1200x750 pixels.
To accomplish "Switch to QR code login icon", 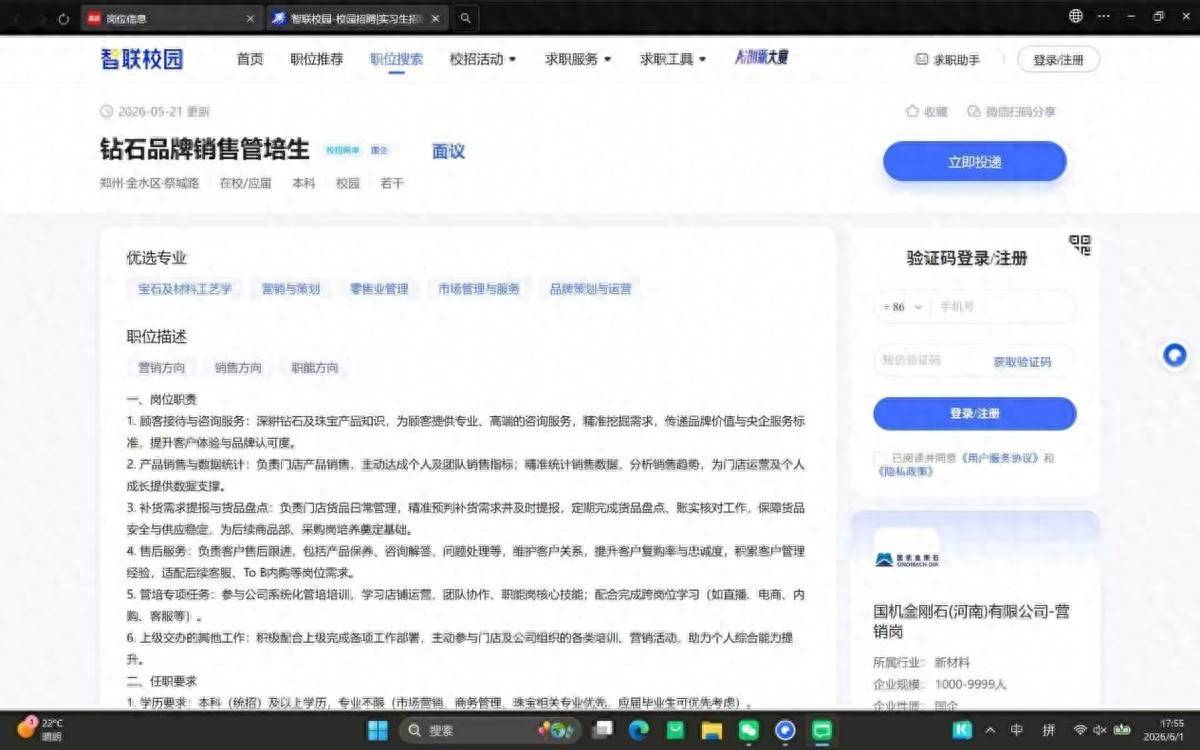I will point(1080,245).
